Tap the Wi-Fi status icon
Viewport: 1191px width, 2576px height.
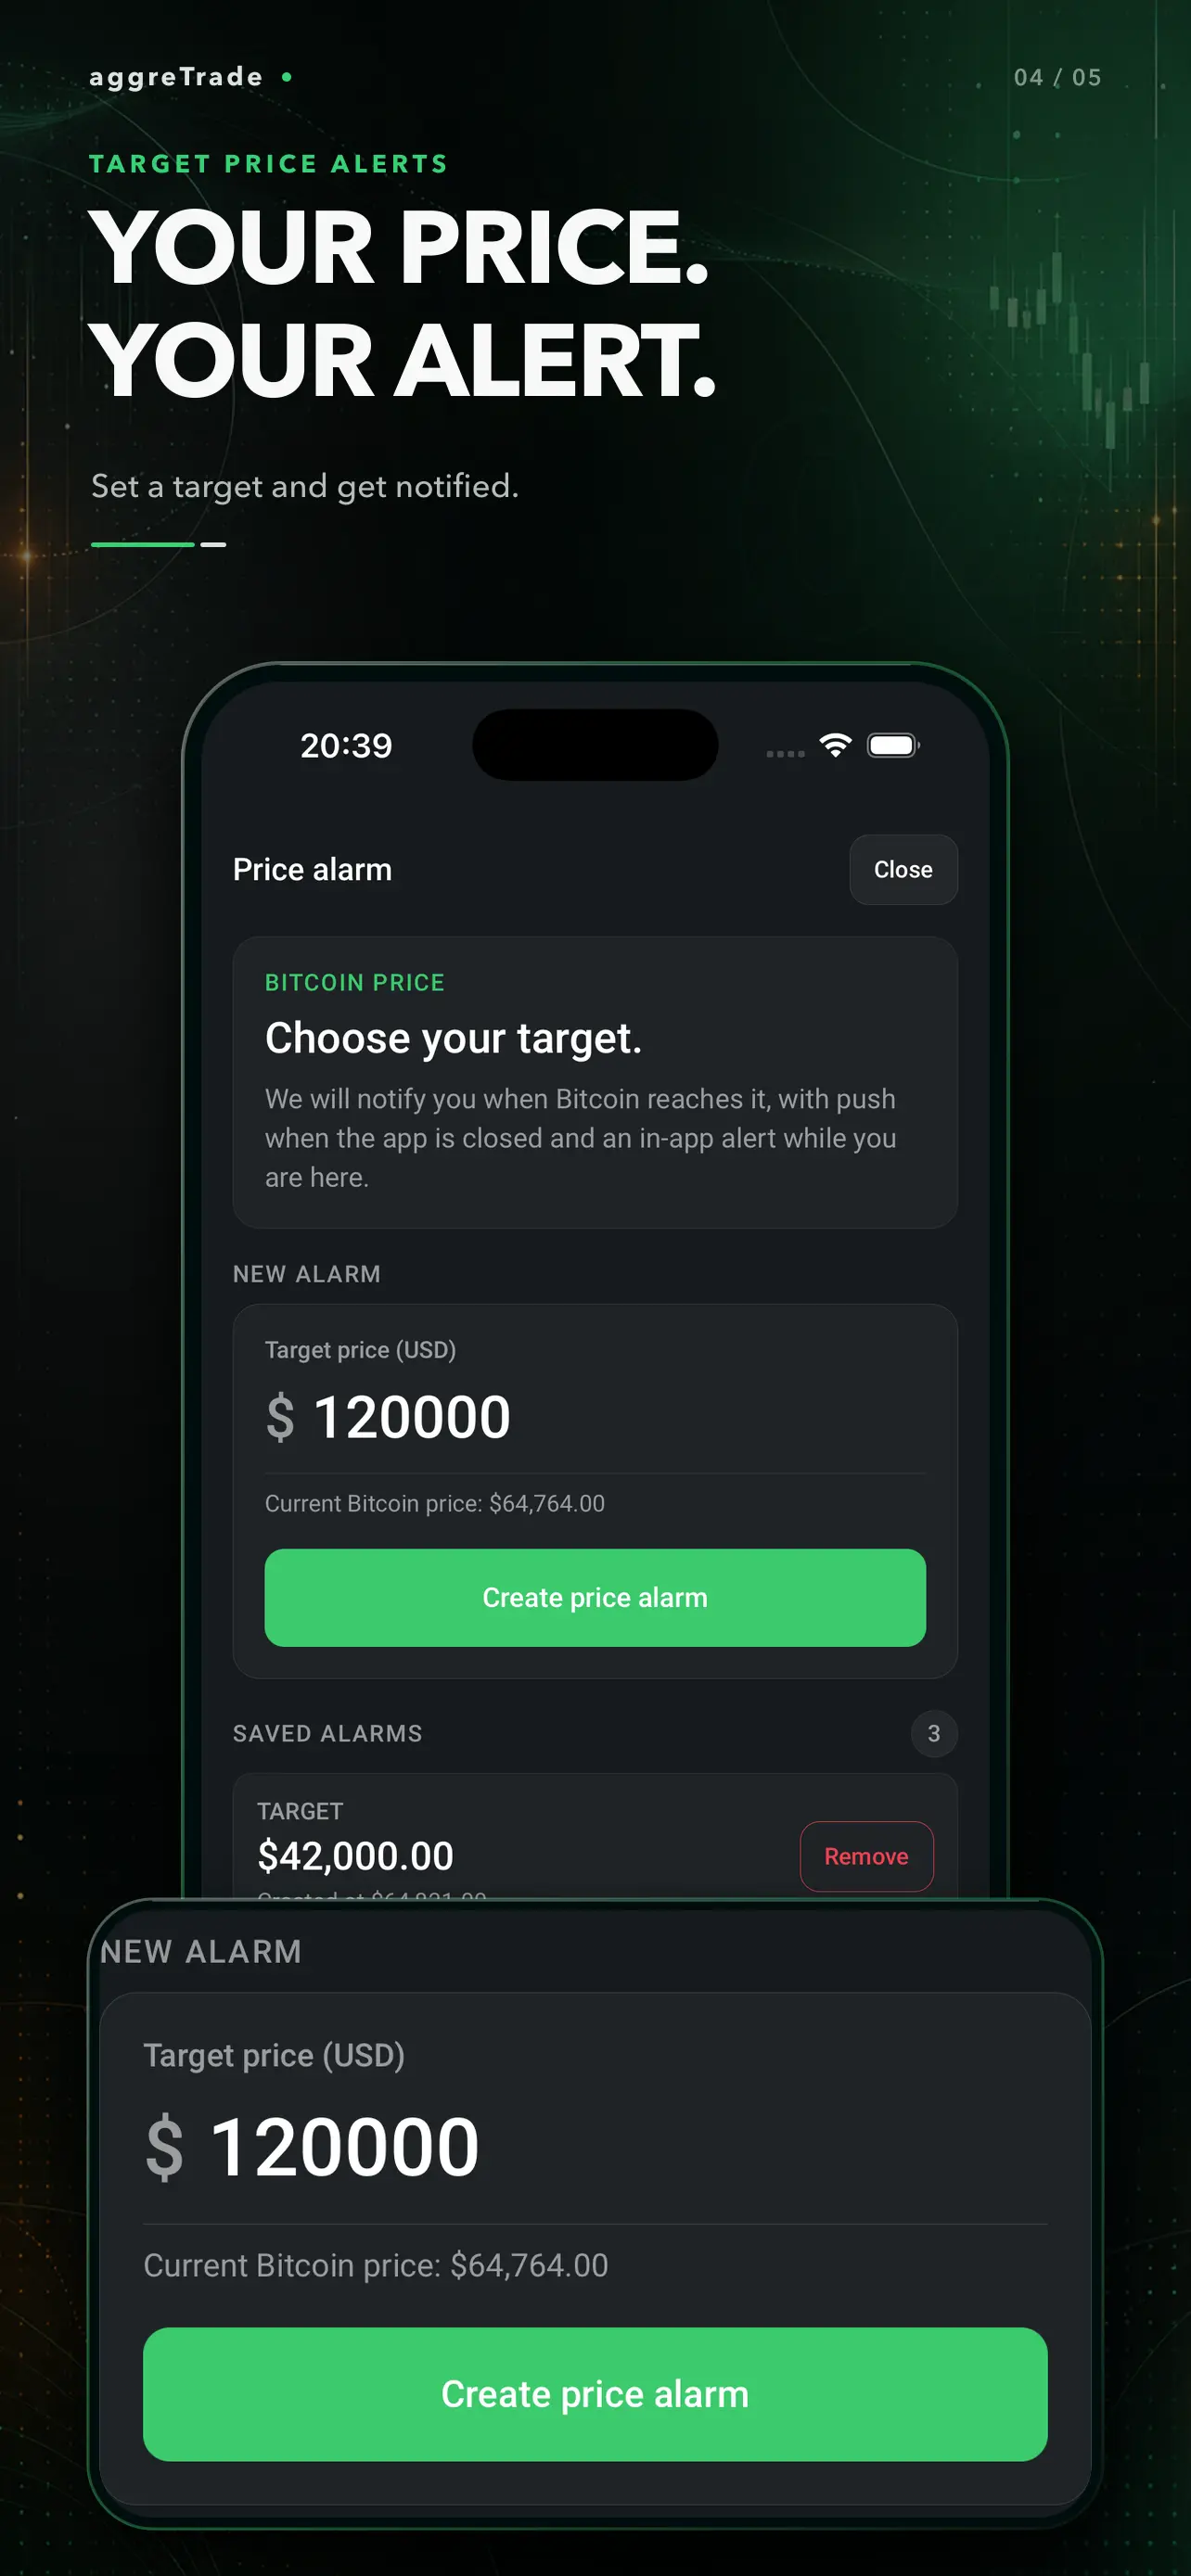(x=835, y=745)
